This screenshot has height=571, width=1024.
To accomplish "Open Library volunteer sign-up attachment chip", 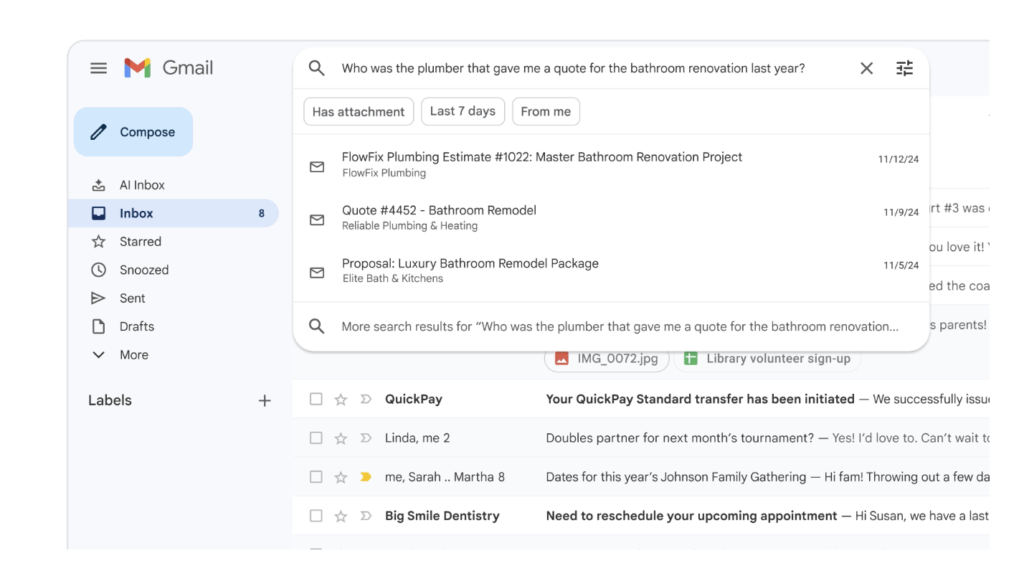I will pyautogui.click(x=767, y=359).
